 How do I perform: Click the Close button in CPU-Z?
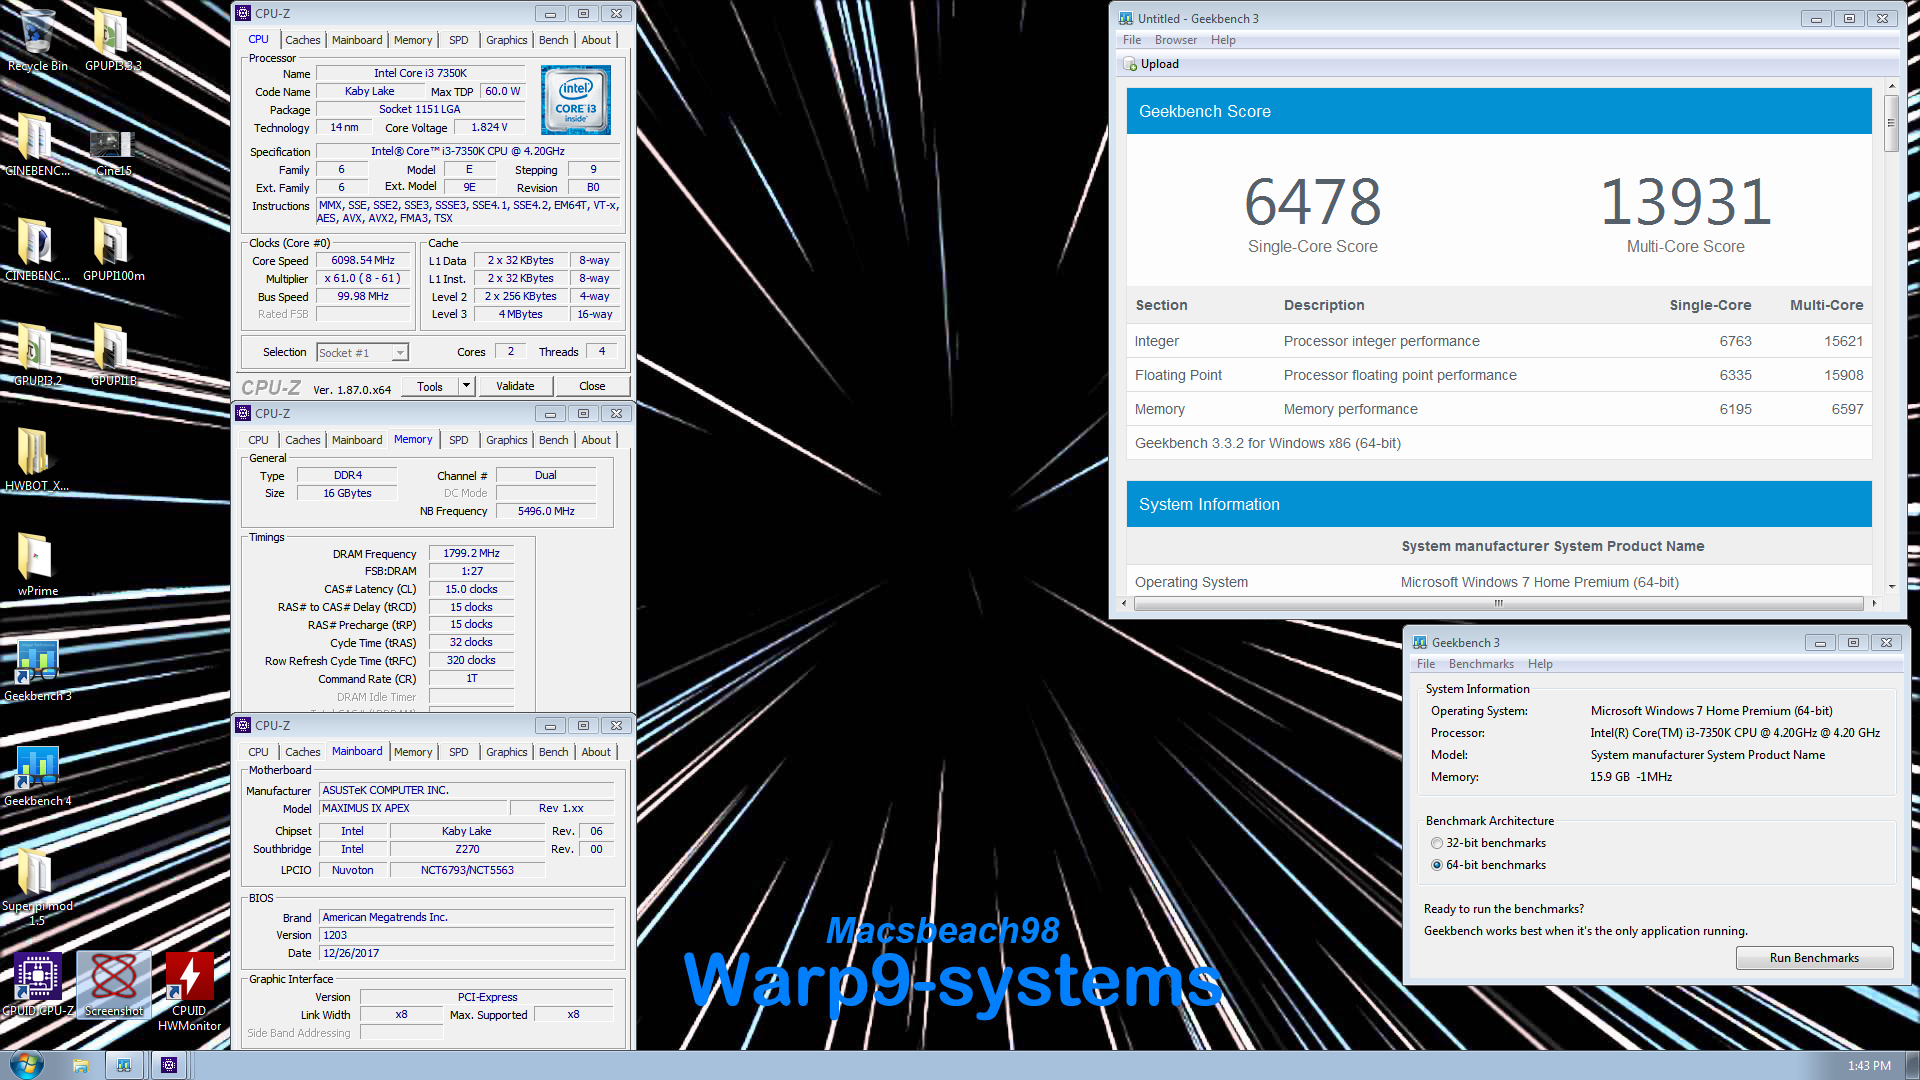592,386
